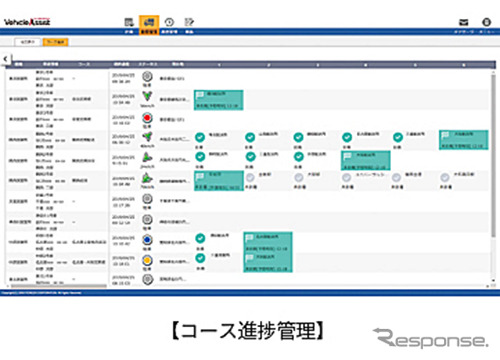Click the middle grey pending circle in that row
The image size is (500, 360).
(x=347, y=177)
